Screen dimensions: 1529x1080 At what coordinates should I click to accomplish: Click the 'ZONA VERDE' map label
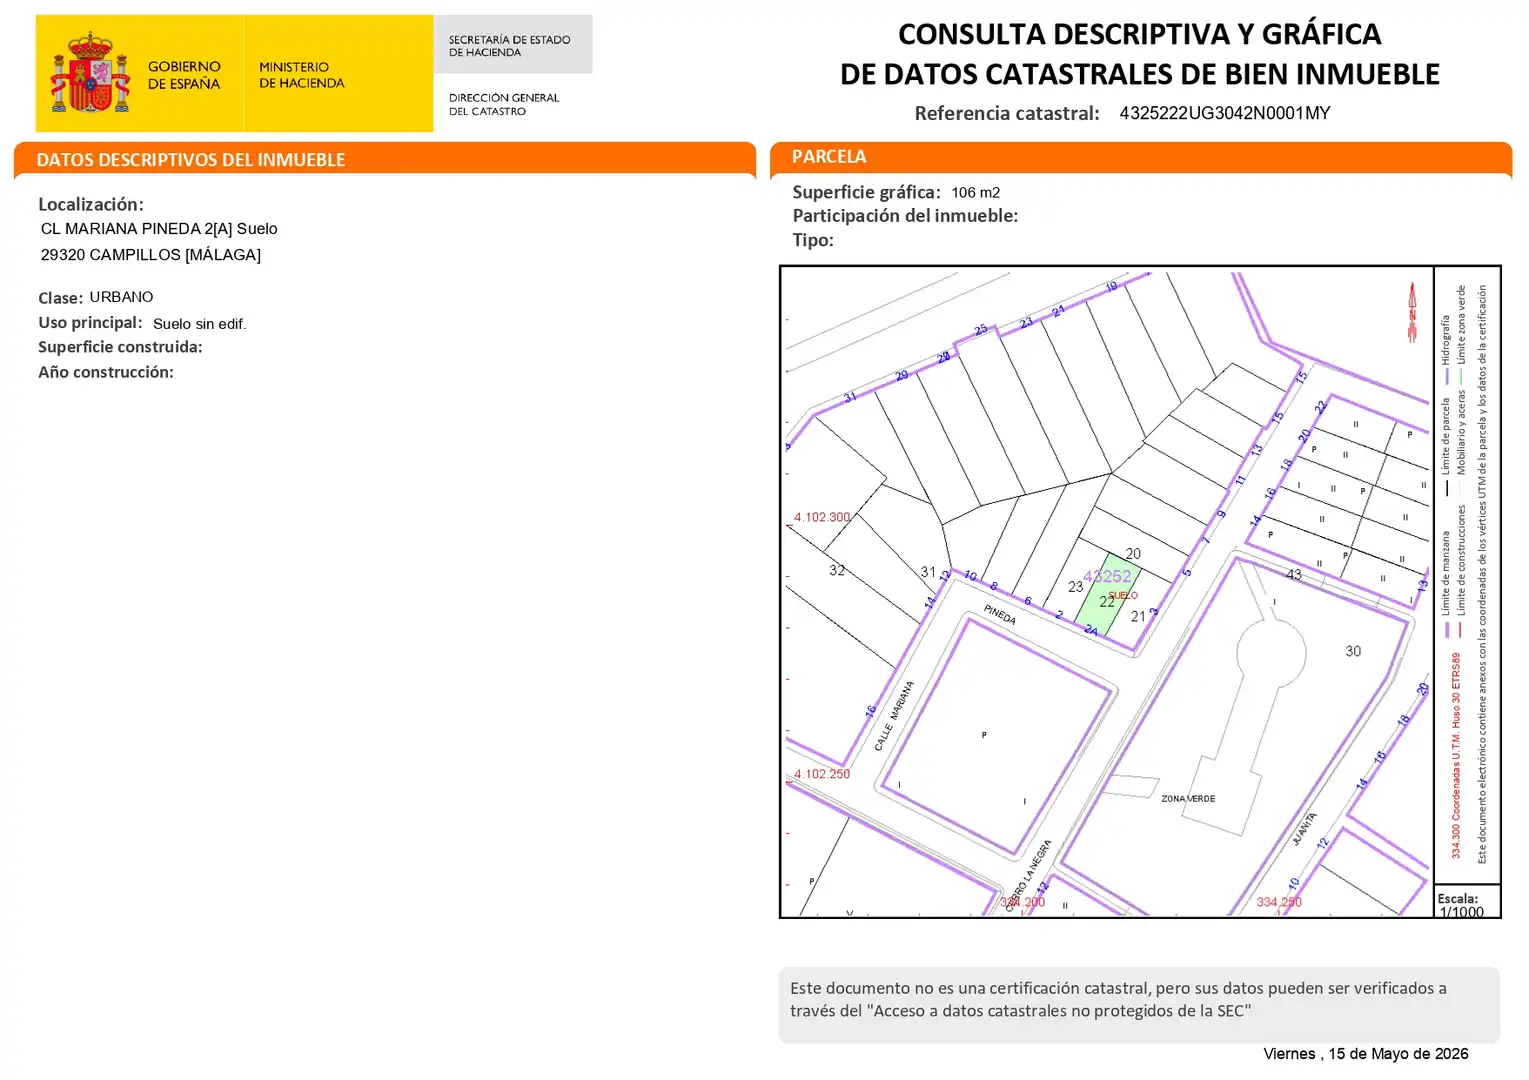pos(1188,799)
